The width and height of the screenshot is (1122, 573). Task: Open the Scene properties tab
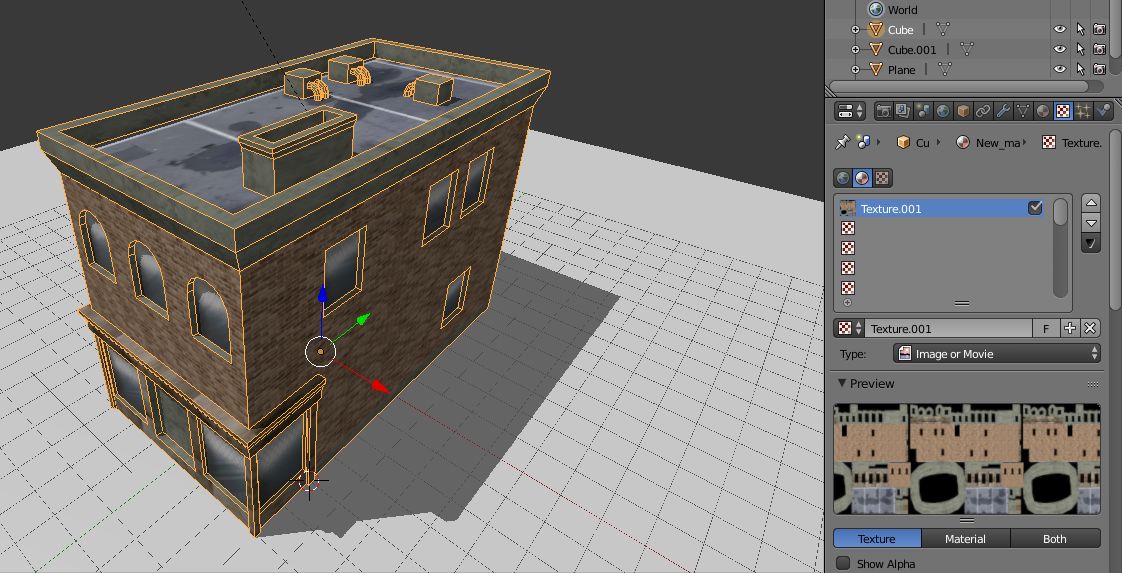[x=923, y=111]
